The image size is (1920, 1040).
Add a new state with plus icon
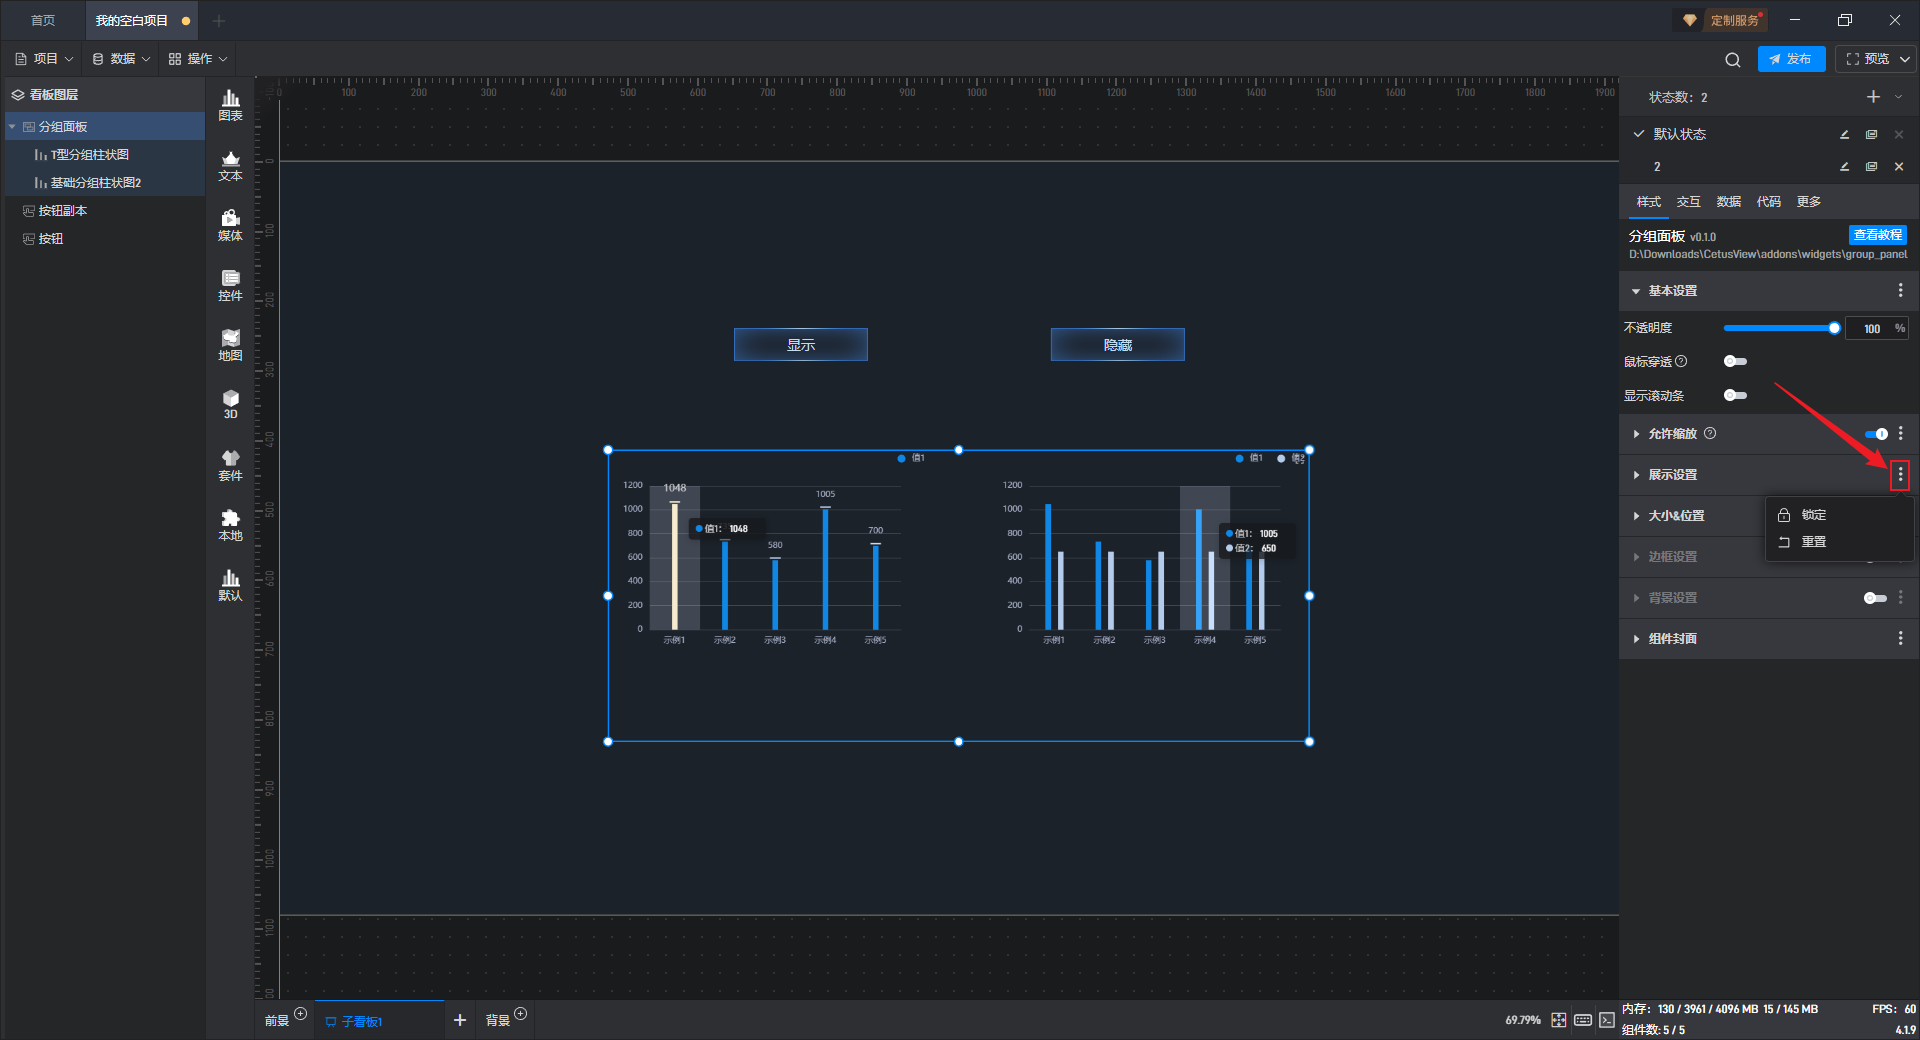pyautogui.click(x=1873, y=97)
